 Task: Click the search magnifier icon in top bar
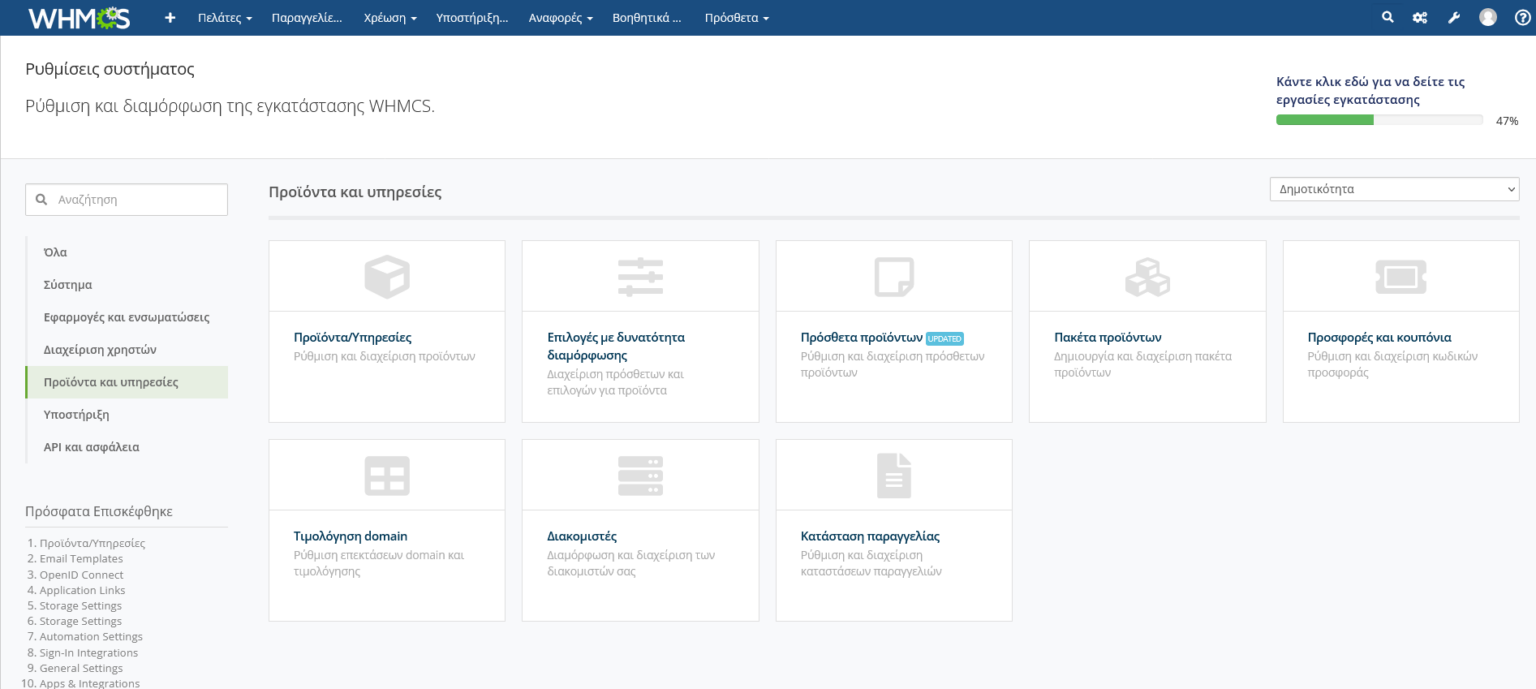[1387, 17]
